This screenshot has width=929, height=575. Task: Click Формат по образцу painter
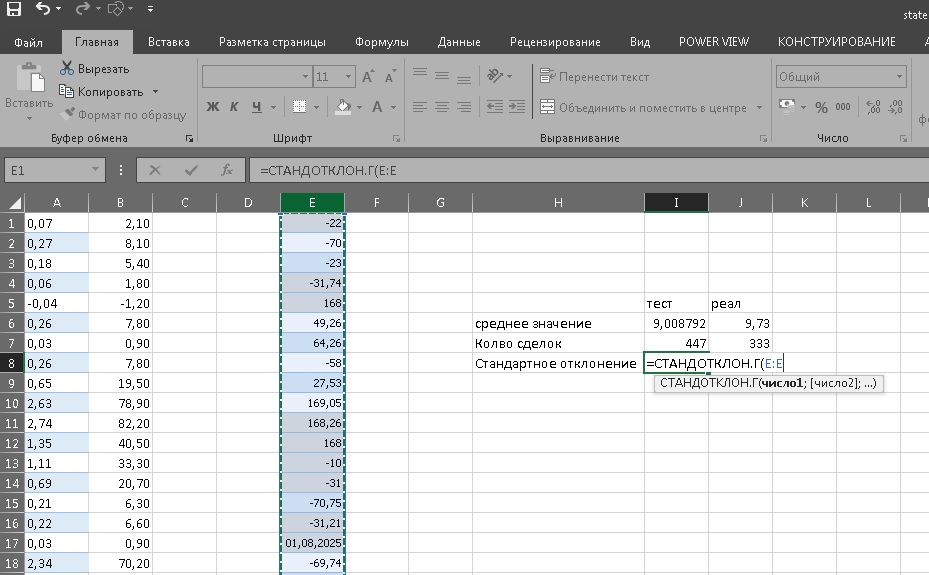click(124, 114)
